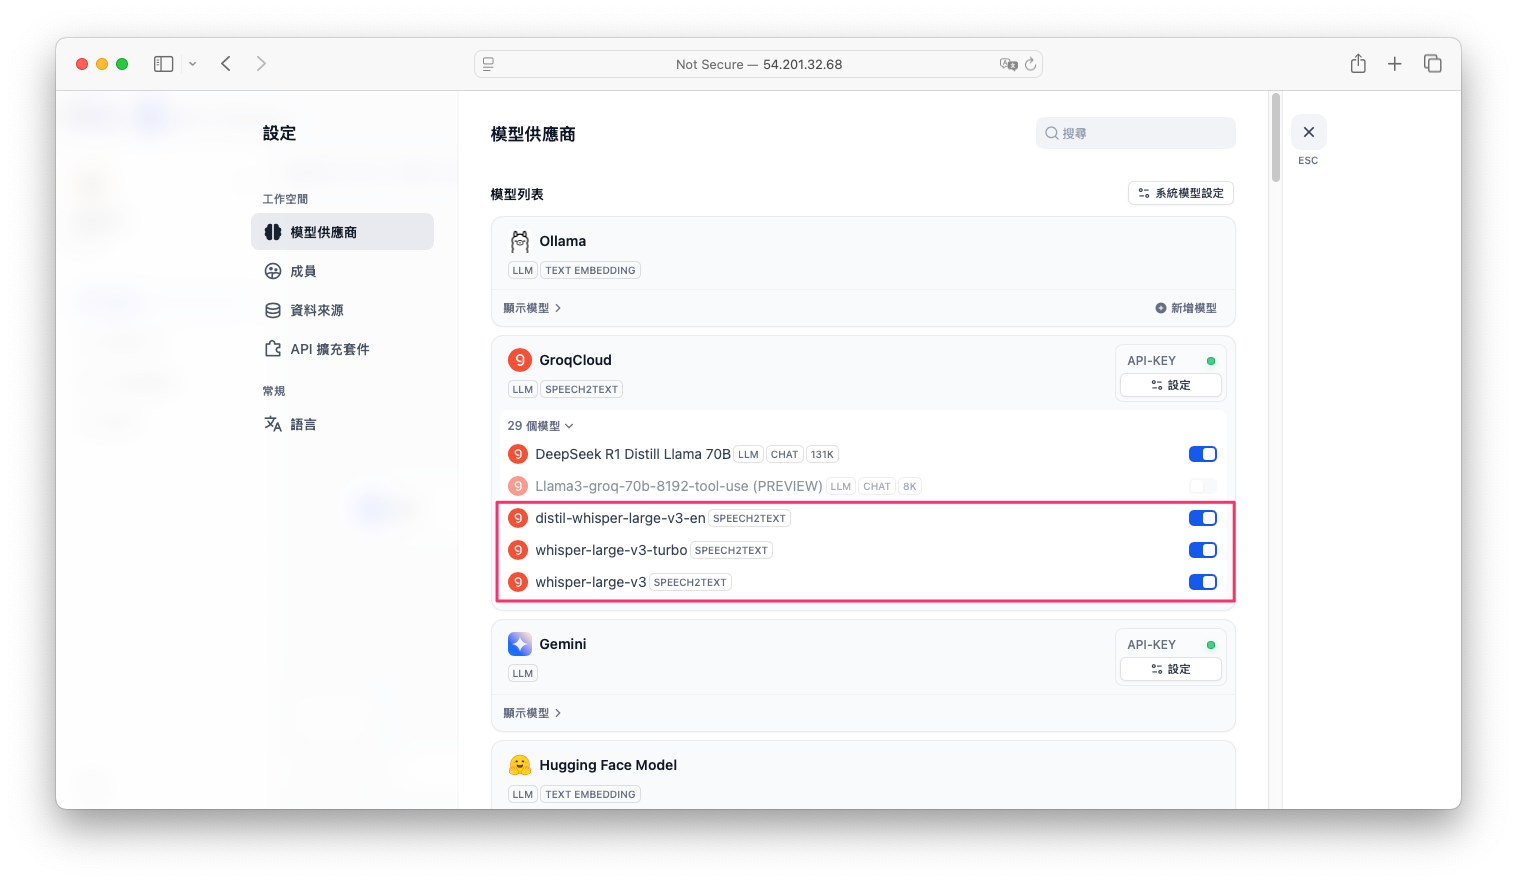Viewport: 1517px width, 883px height.
Task: Open a new tab with plus icon
Action: 1395,64
